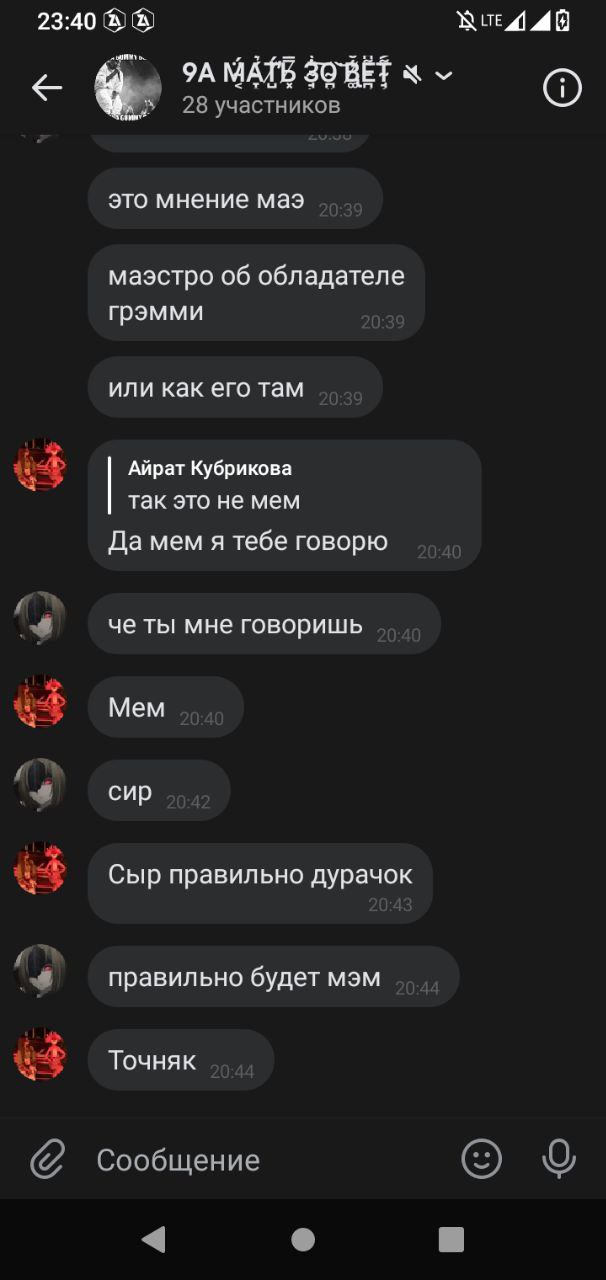Tap the back arrow in chat header
This screenshot has height=1280, width=606.
pos(46,88)
